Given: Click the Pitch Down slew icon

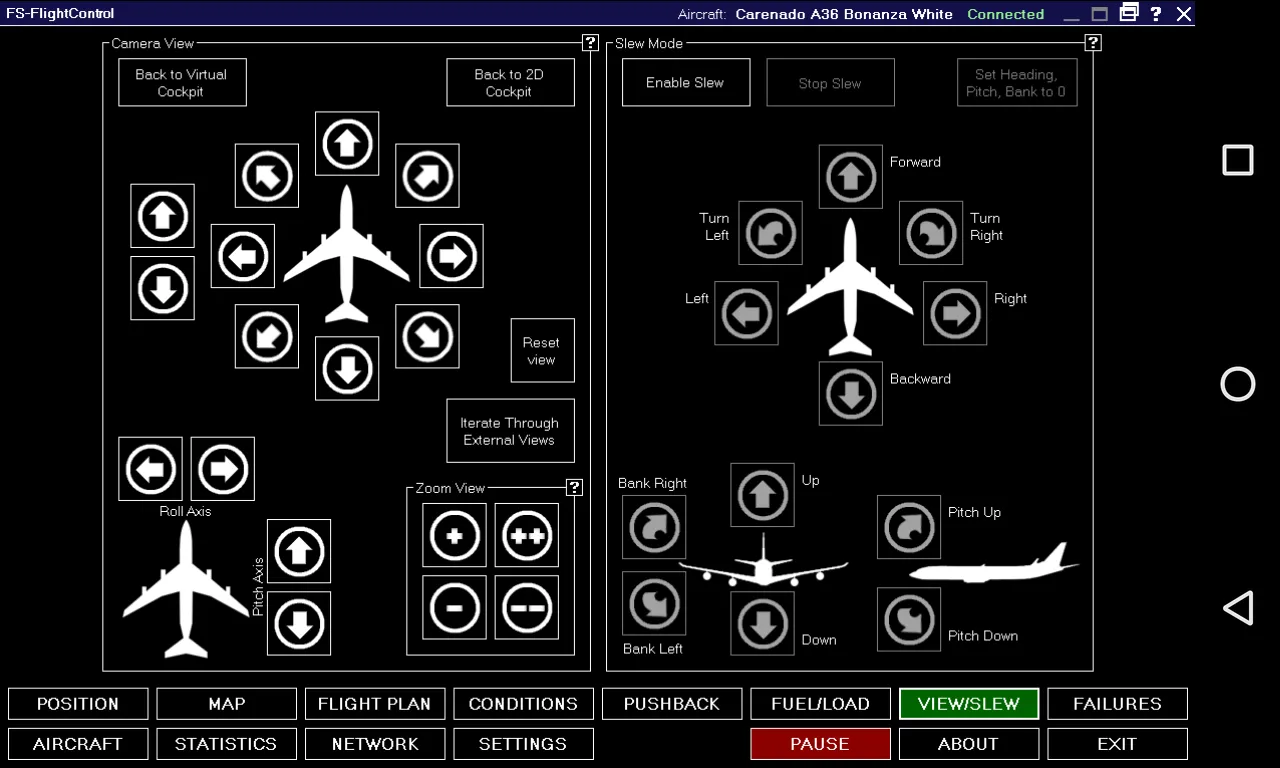Looking at the screenshot, I should [909, 619].
